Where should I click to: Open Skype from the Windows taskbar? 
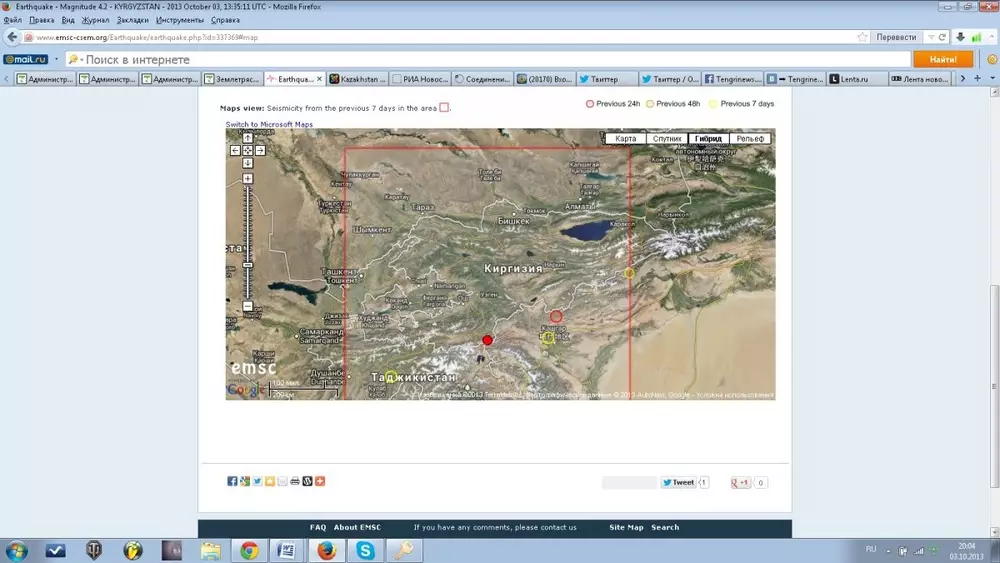pos(366,550)
